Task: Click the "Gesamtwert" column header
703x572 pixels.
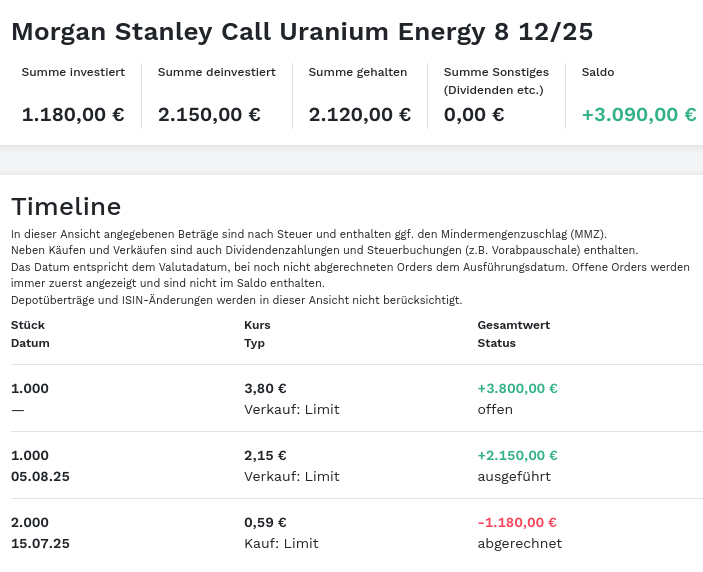Action: [x=514, y=325]
